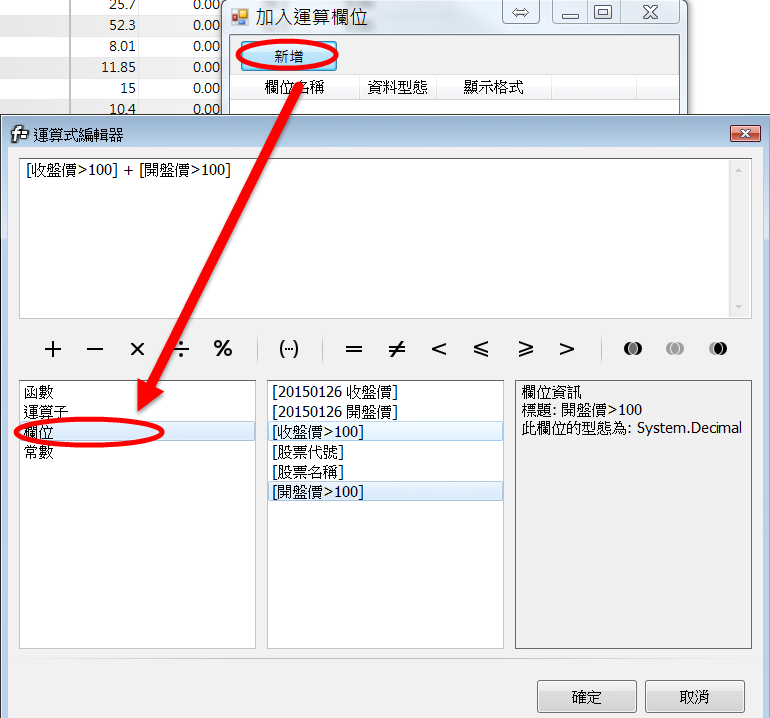Click the last overlapping-circles logic operator
The height and width of the screenshot is (718, 770).
pos(717,349)
